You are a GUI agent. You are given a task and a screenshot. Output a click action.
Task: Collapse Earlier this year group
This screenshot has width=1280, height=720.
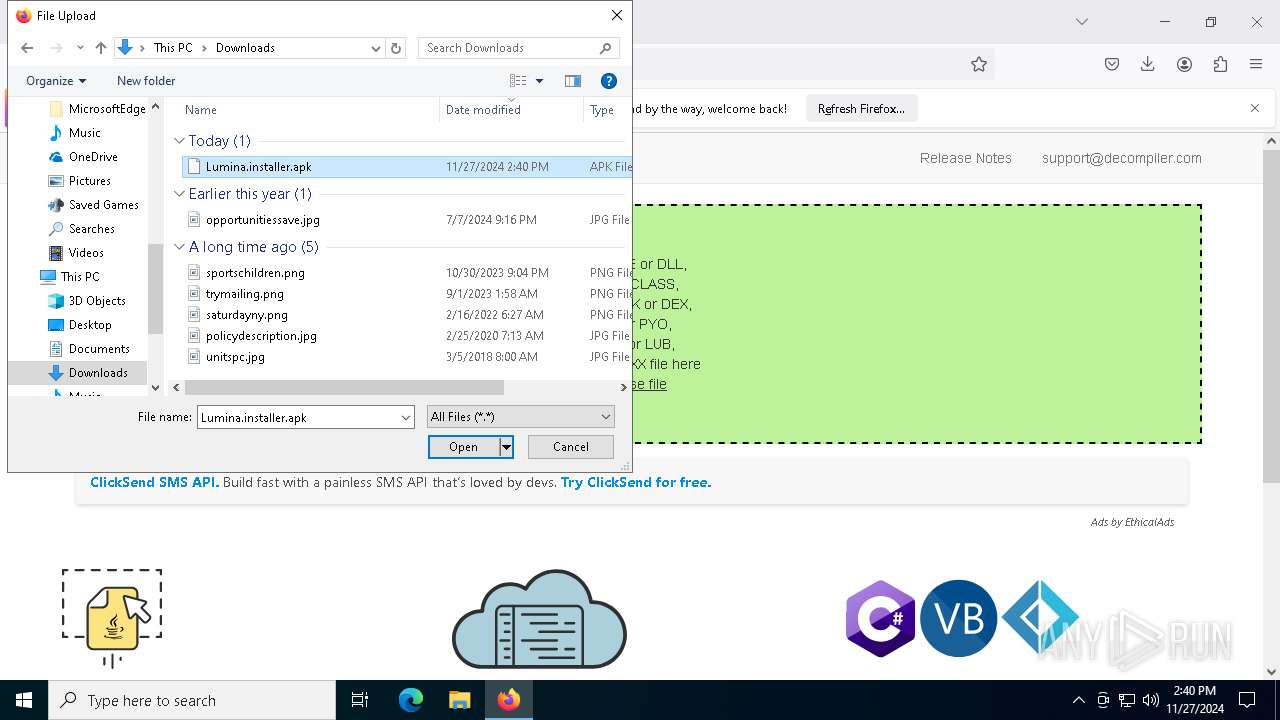(180, 194)
